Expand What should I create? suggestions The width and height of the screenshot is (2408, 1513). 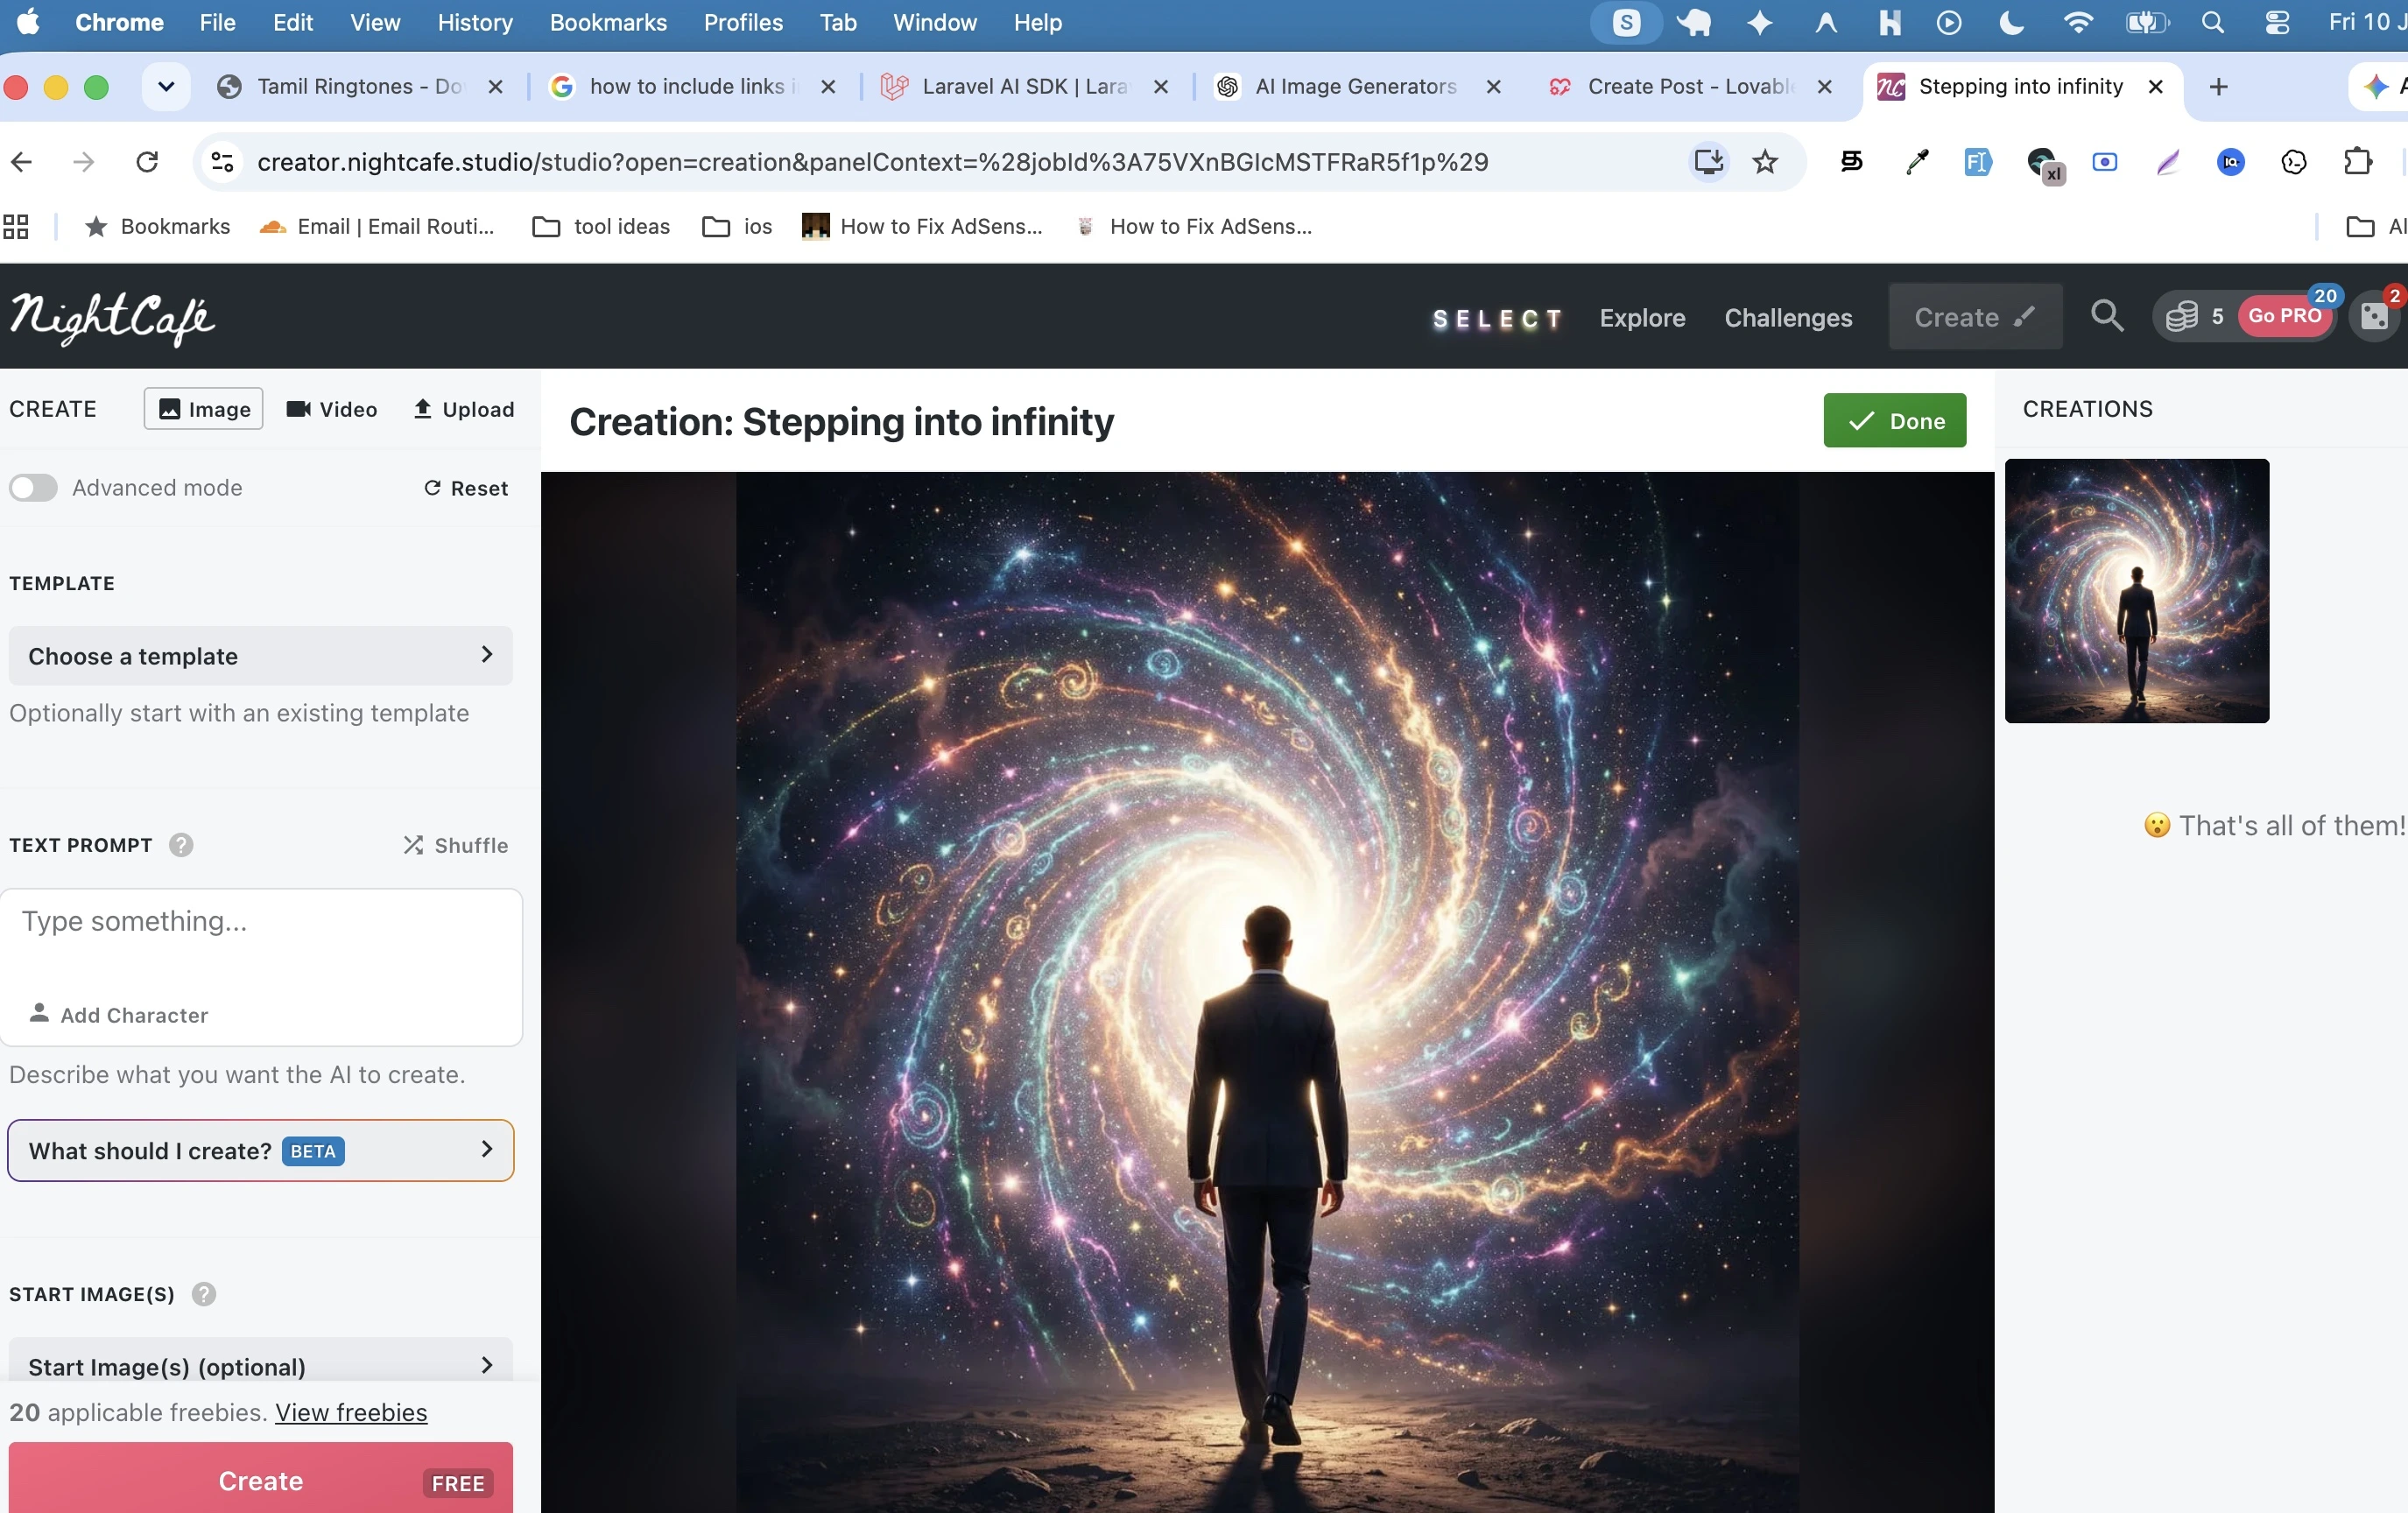click(260, 1150)
